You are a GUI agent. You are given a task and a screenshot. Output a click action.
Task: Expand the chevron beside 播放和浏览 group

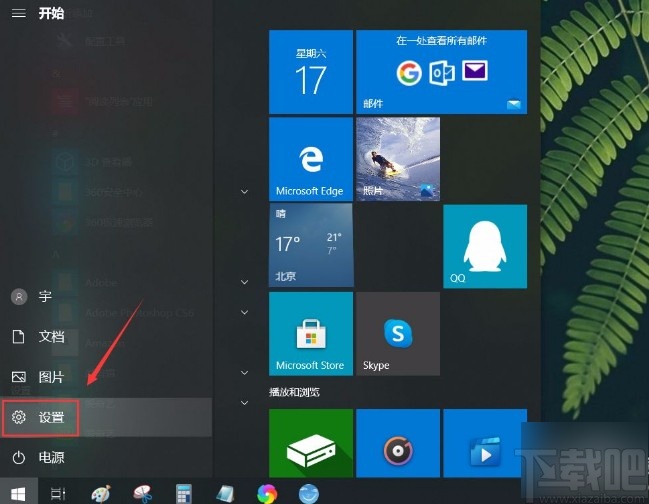[245, 403]
